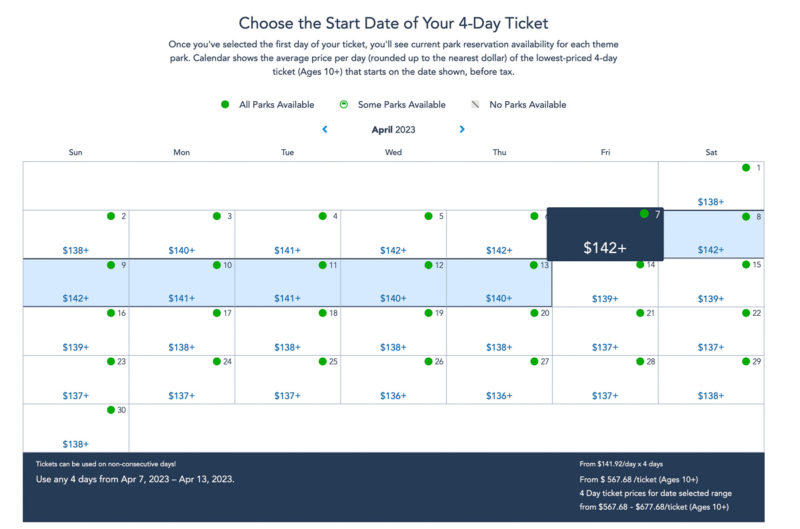Viewport: 800px width, 529px height.
Task: Select April 26 priced at $136+
Action: [393, 380]
